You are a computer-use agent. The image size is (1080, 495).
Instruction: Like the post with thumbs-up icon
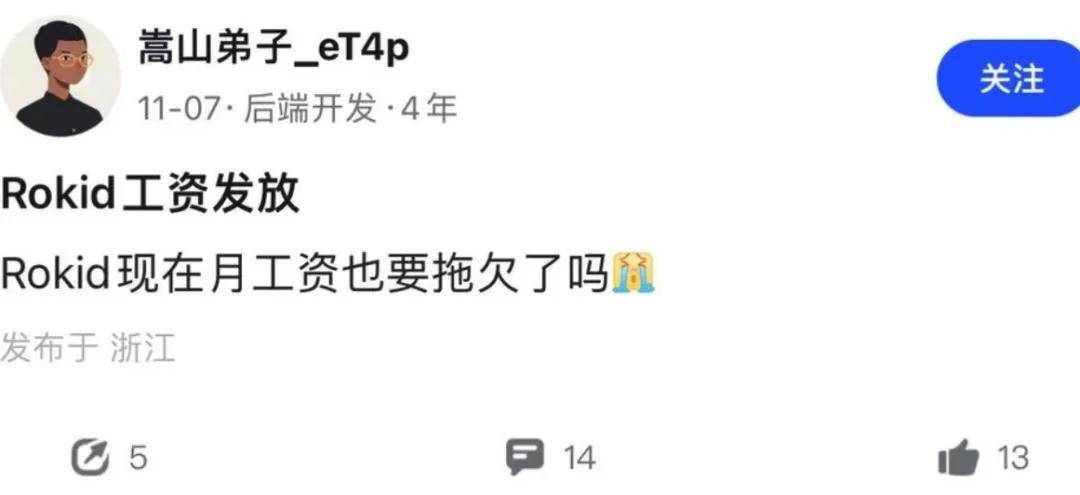(x=958, y=457)
